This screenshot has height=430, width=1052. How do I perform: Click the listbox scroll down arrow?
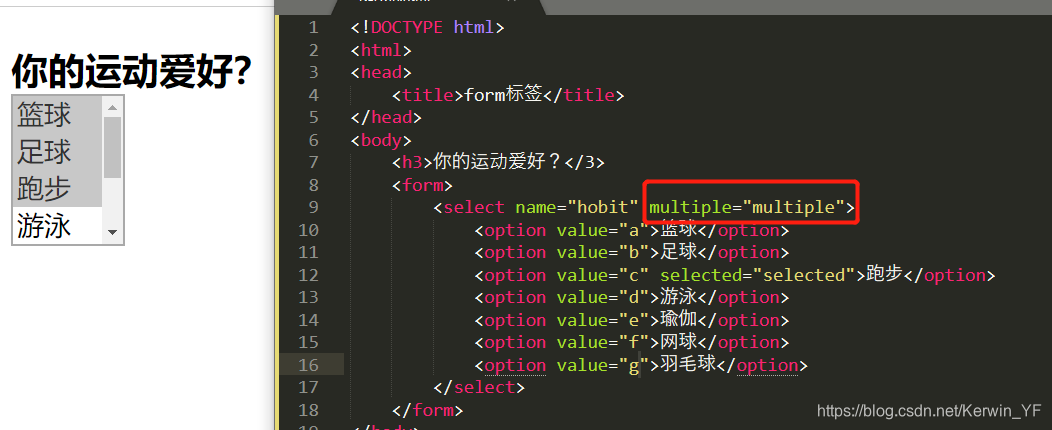[x=113, y=233]
